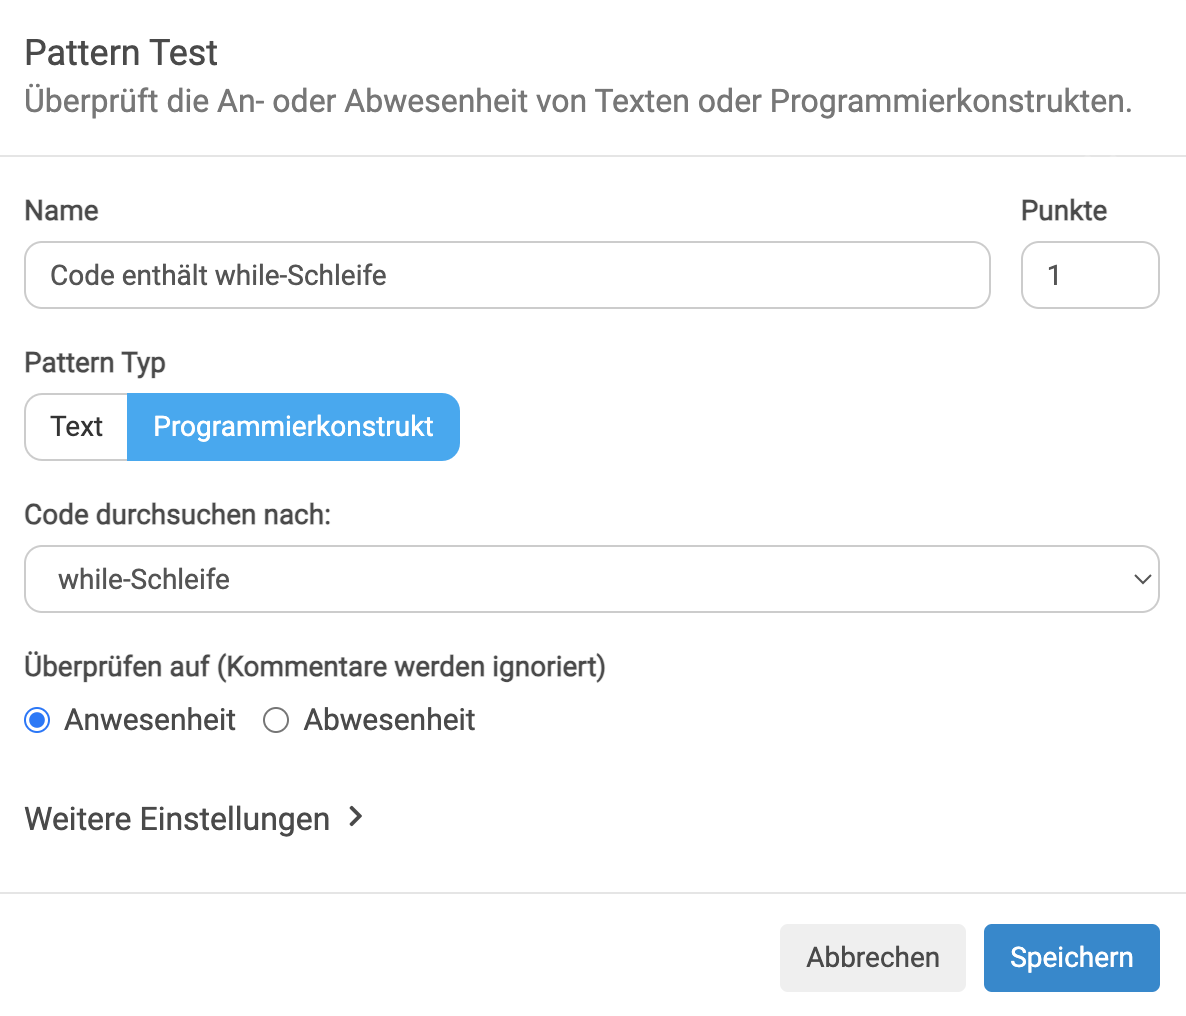Screen dimensions: 1186x1016
Task: Click into the Punkte input field
Action: coord(1090,275)
